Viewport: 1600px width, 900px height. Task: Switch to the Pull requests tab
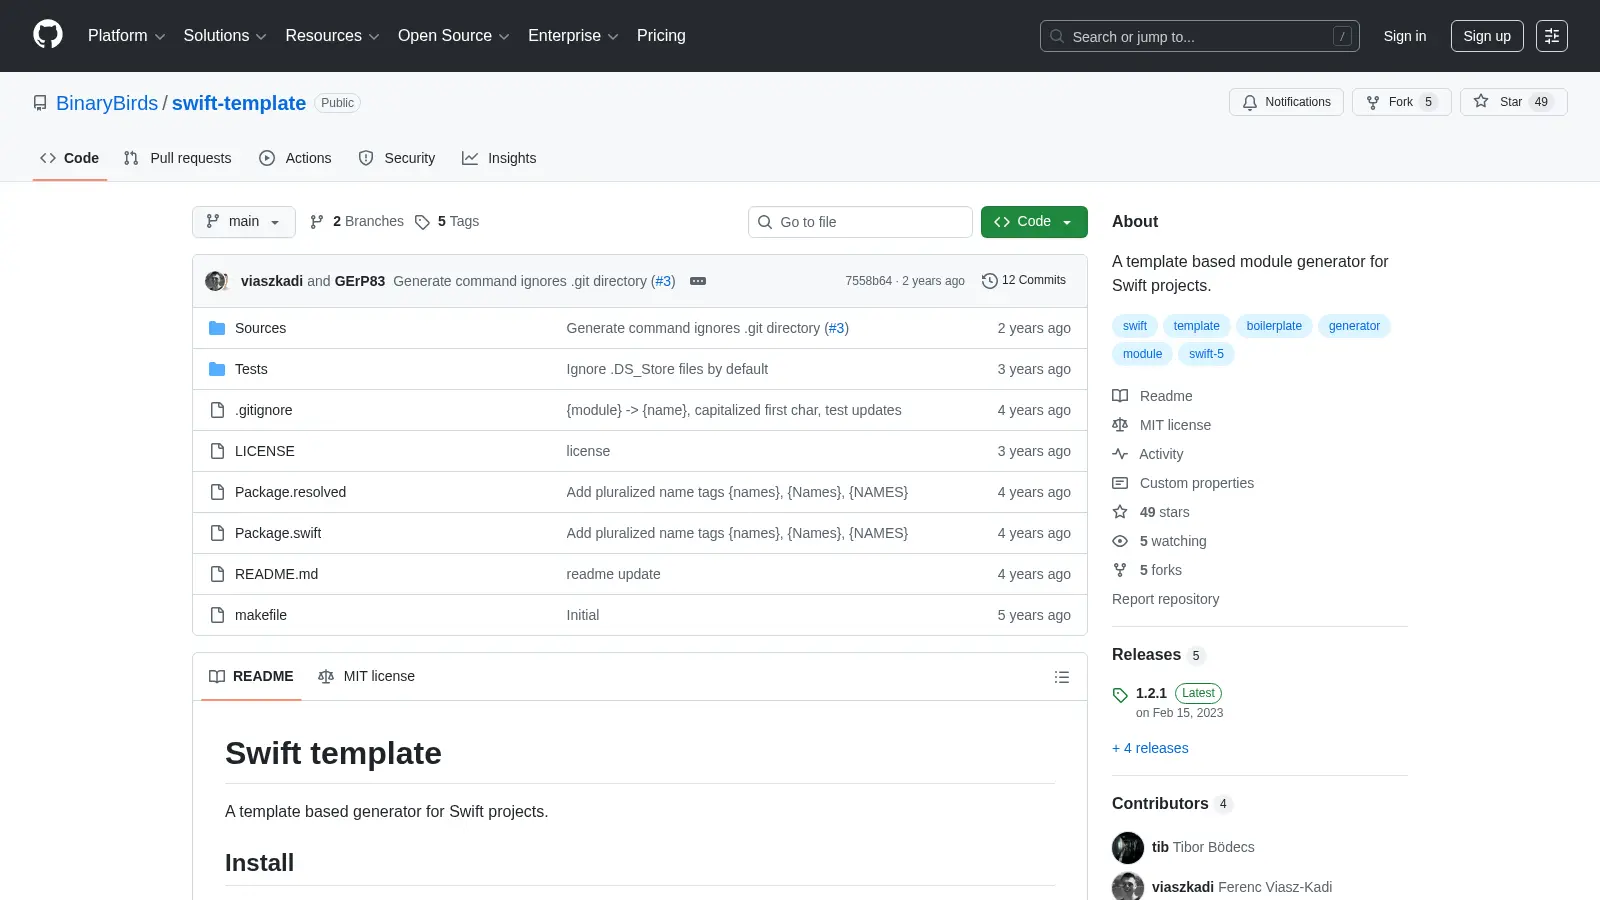pos(177,158)
